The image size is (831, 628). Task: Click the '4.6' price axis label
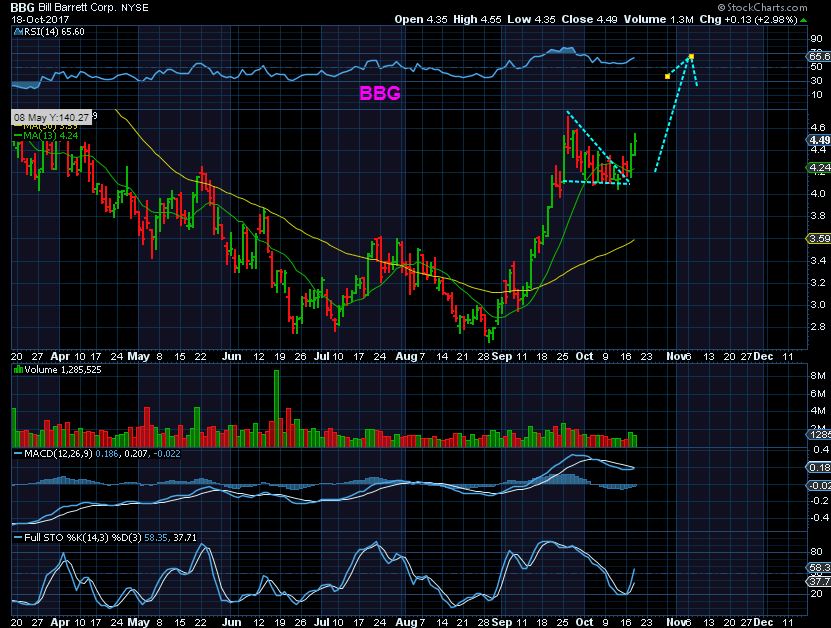(x=818, y=127)
